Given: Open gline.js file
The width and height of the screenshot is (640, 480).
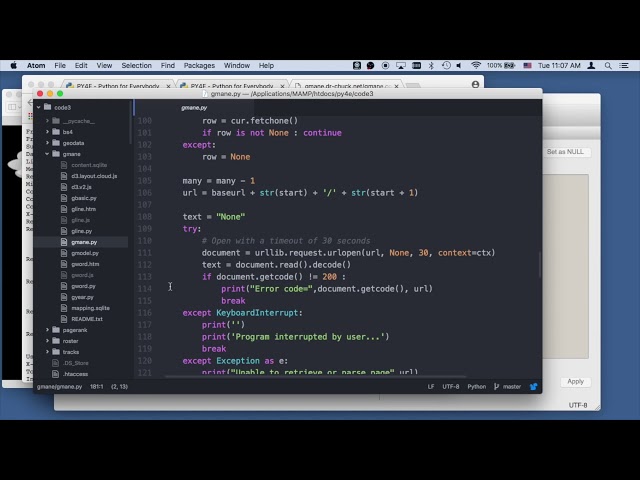Looking at the screenshot, I should coord(80,220).
